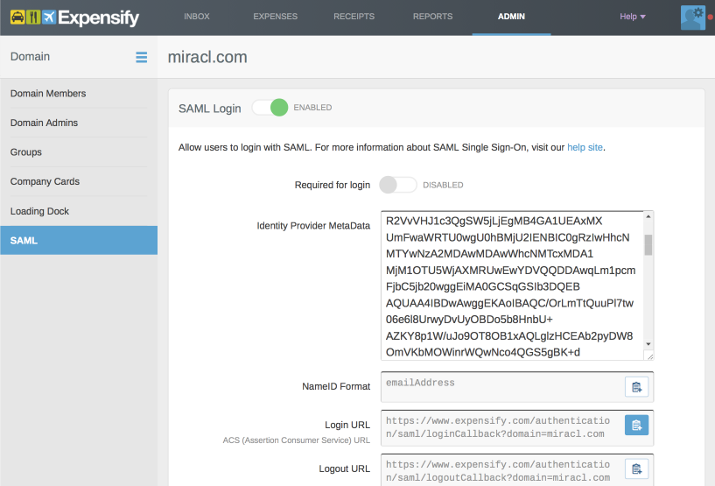Click the DISABLED status label
This screenshot has width=715, height=486.
[x=443, y=185]
